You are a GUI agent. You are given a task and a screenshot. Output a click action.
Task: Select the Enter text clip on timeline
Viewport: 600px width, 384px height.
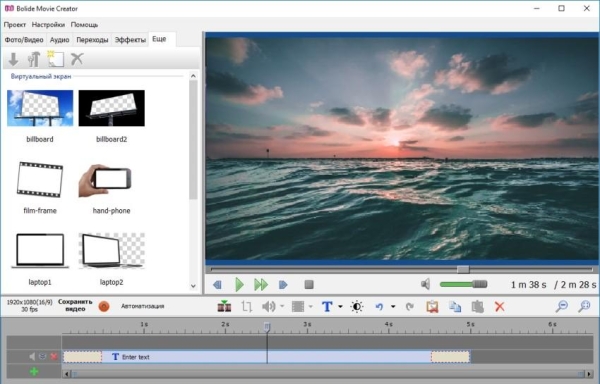click(267, 357)
